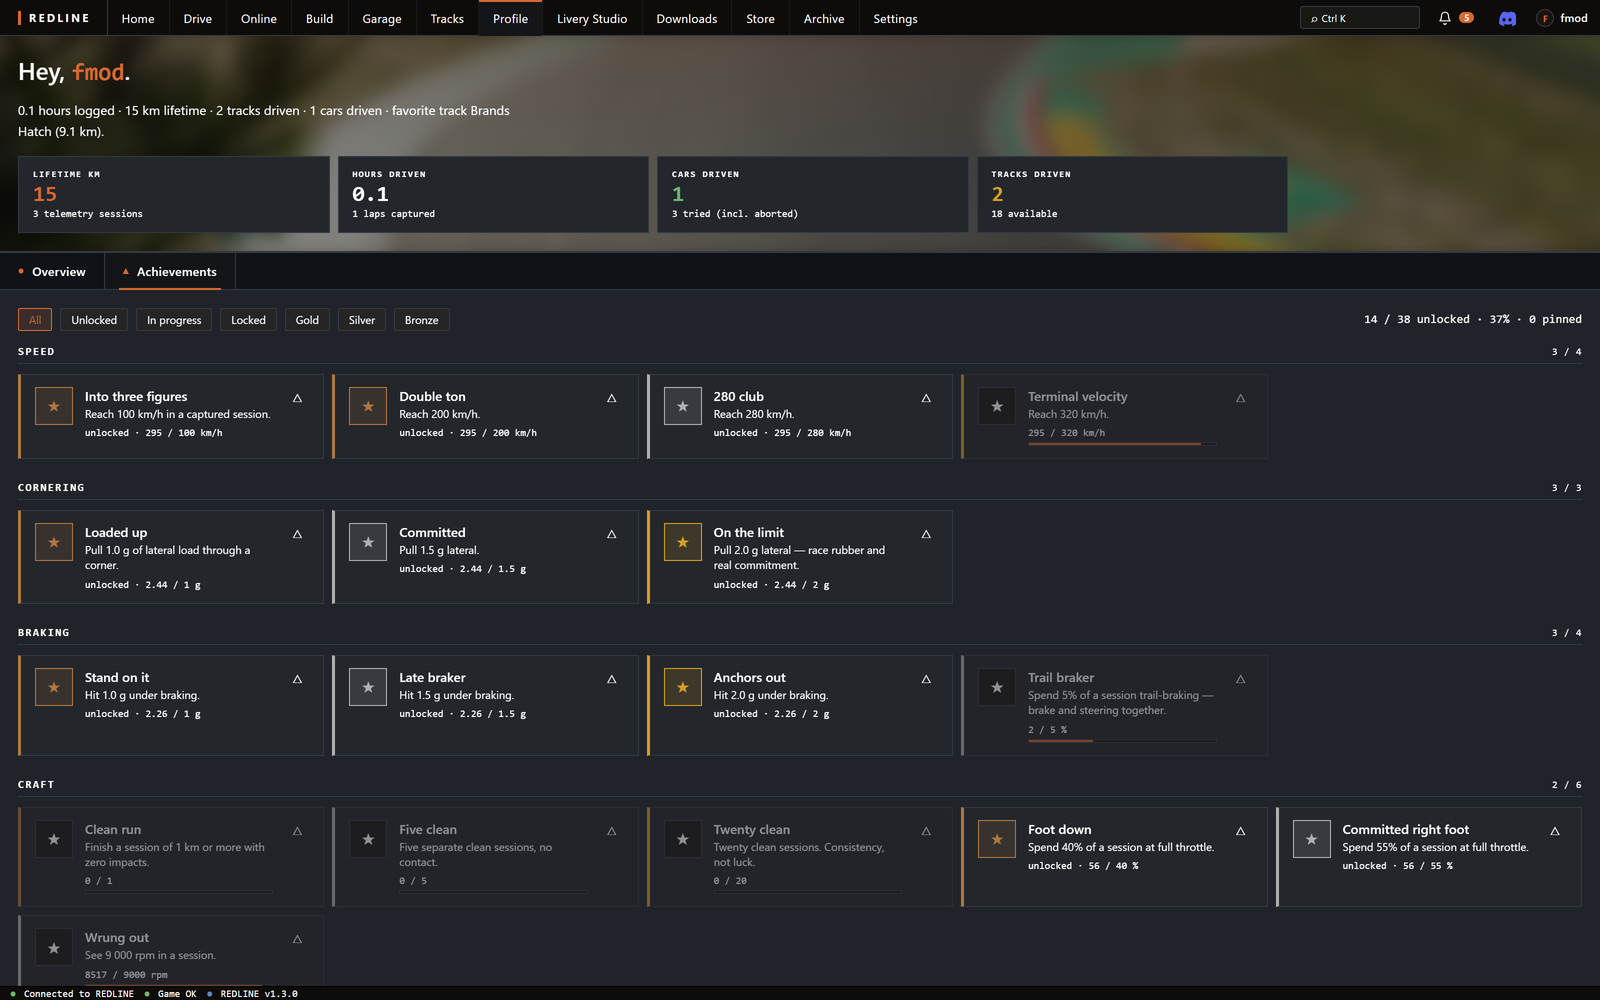Image resolution: width=1600 pixels, height=1000 pixels.
Task: Click the gold star of On the limit
Action: [x=683, y=542]
